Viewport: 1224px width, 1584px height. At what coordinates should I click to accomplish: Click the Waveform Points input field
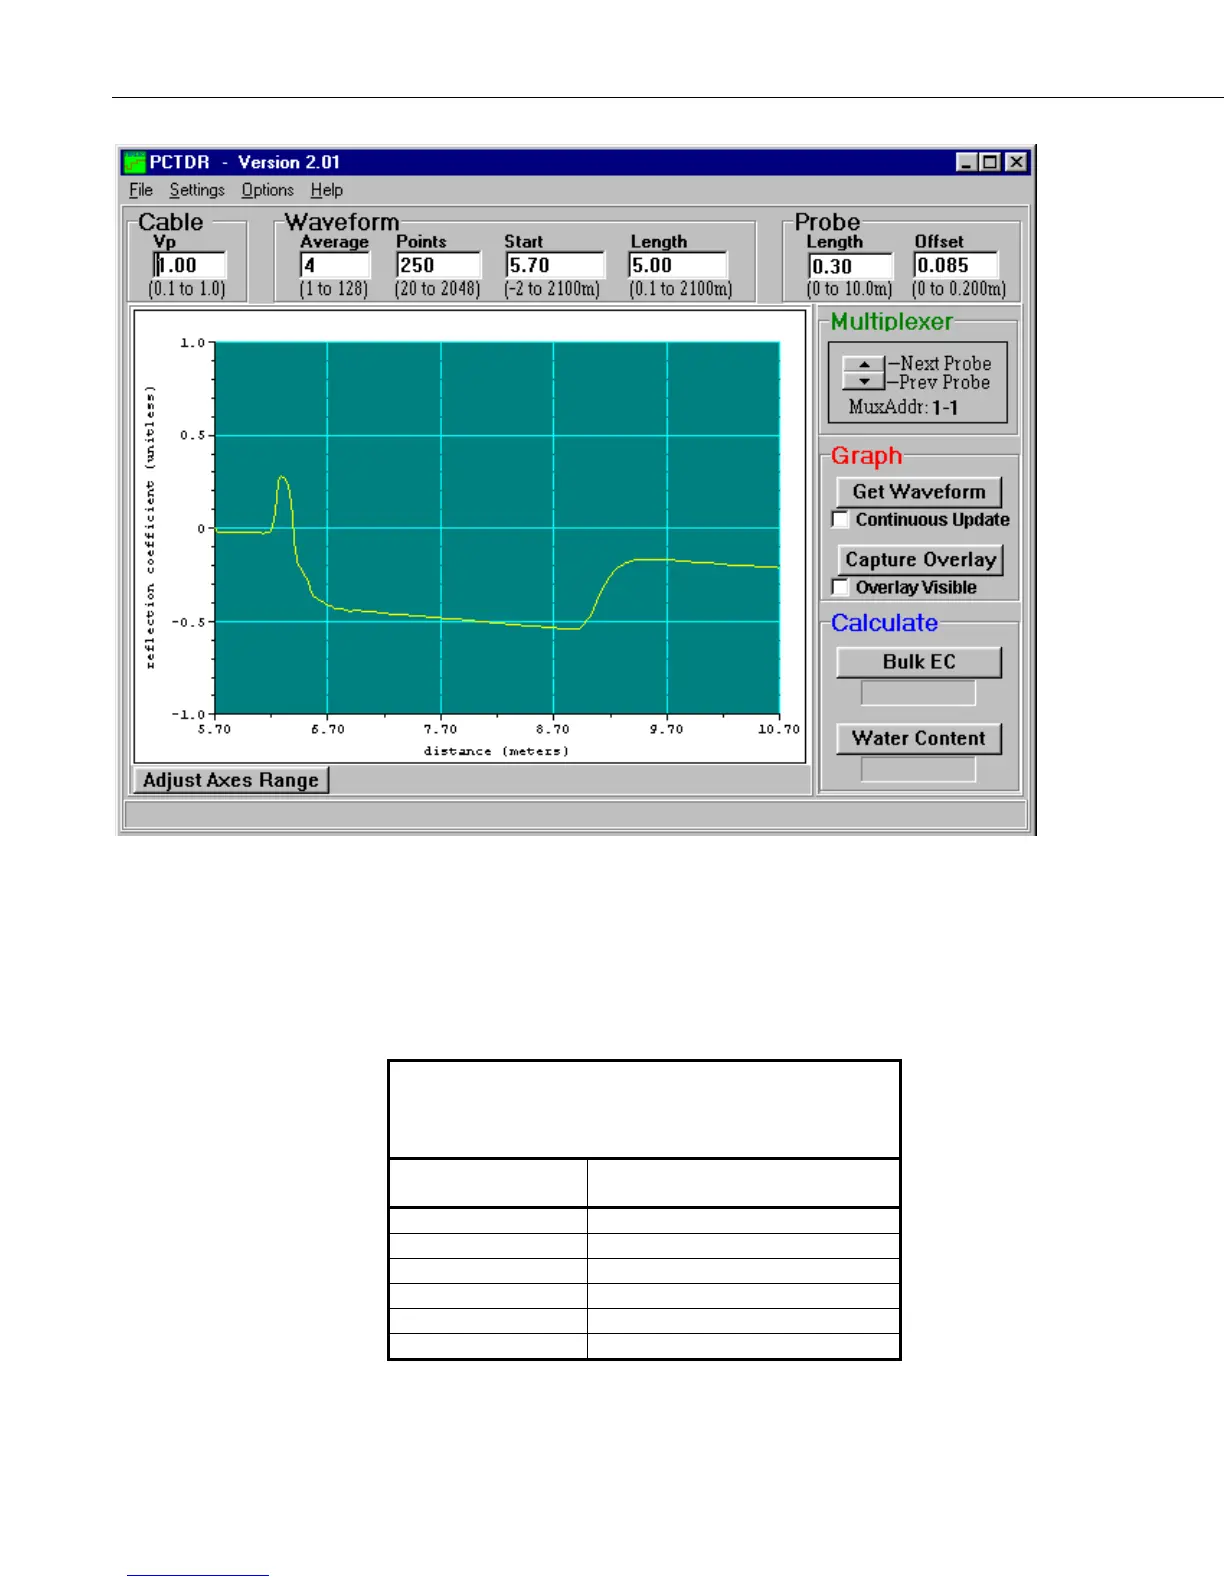438,265
